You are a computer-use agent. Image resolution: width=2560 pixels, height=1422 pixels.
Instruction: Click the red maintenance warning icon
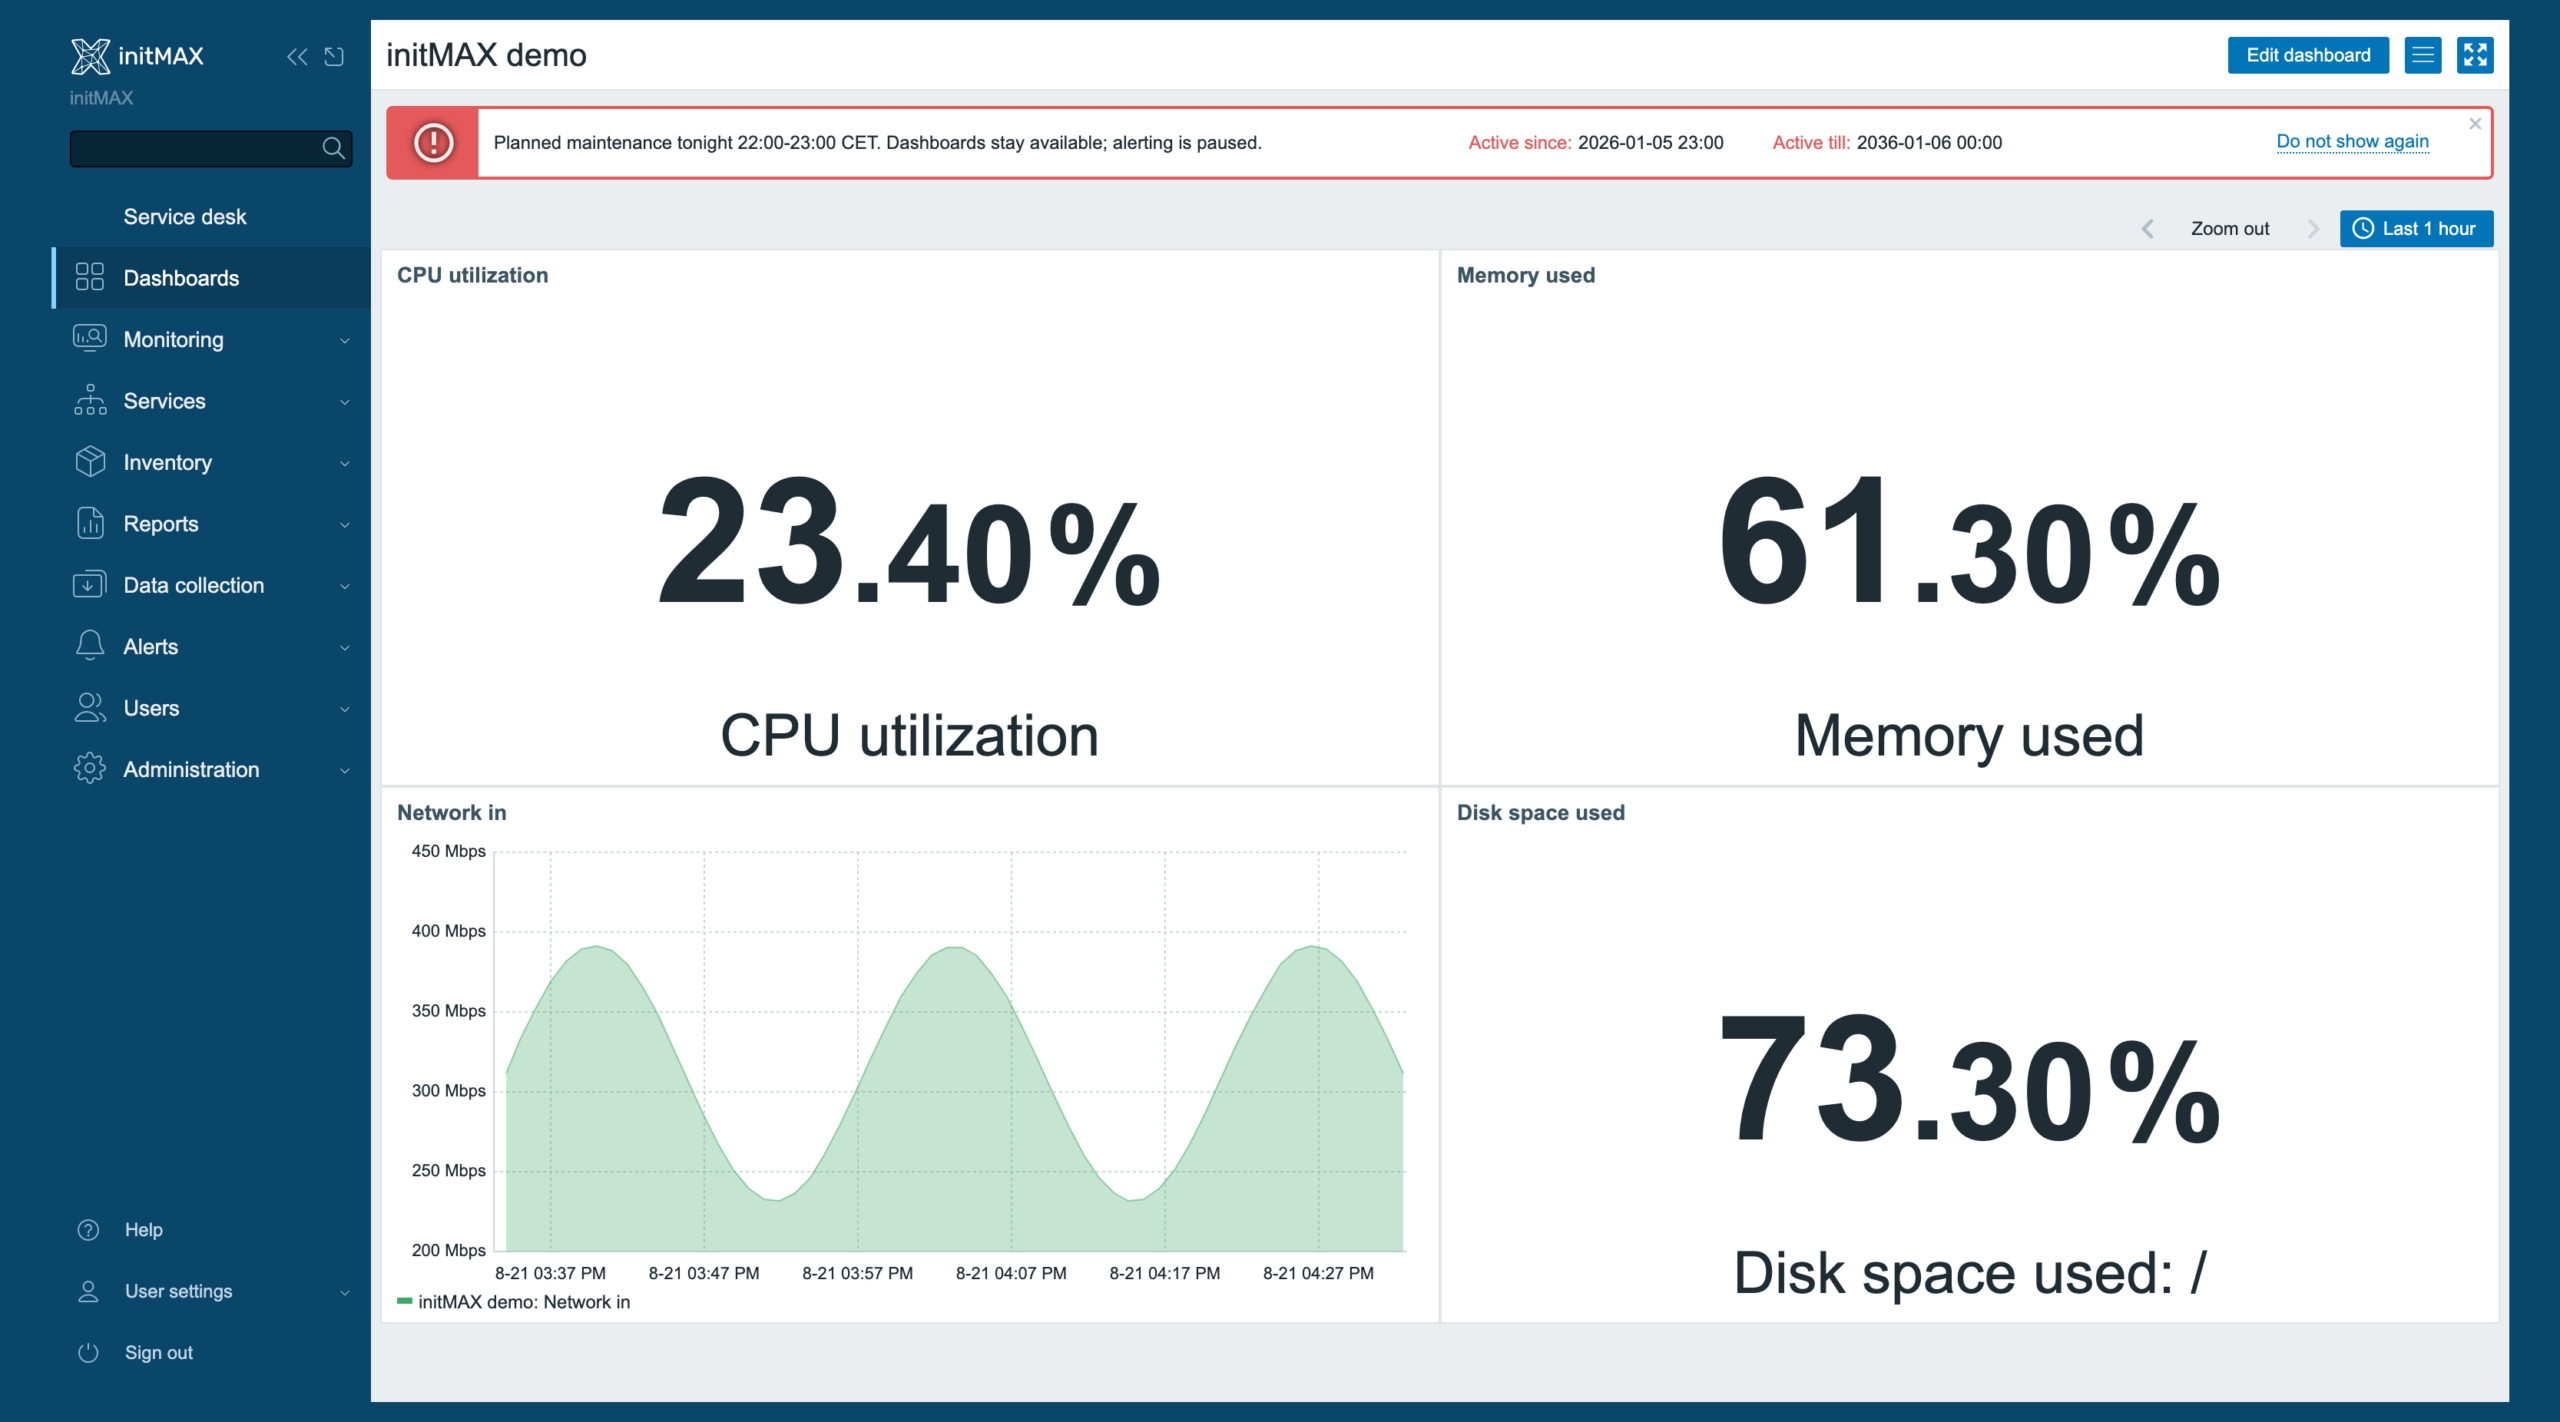[x=433, y=142]
